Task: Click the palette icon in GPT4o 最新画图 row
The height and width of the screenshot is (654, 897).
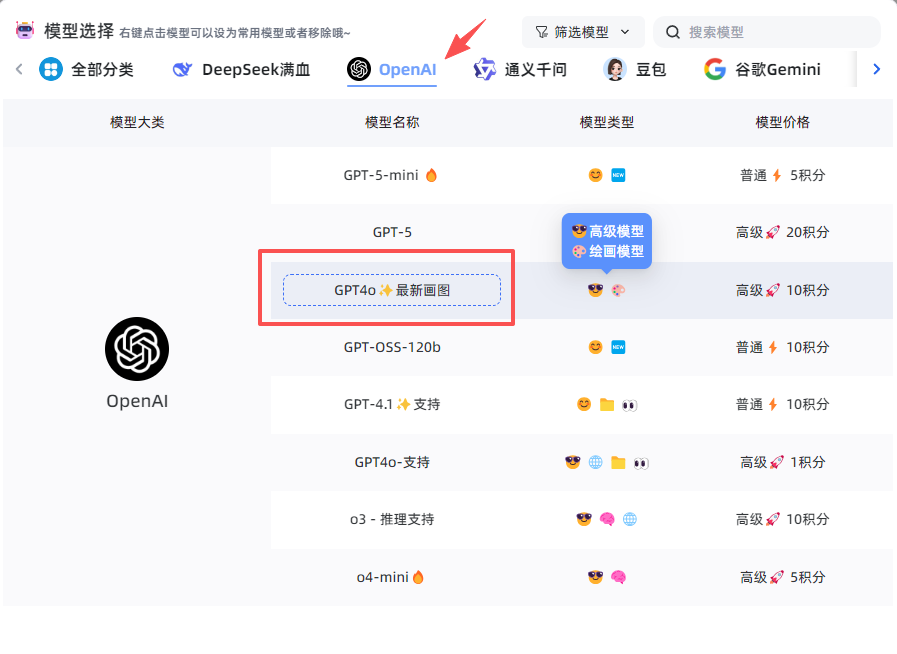Action: click(x=618, y=290)
